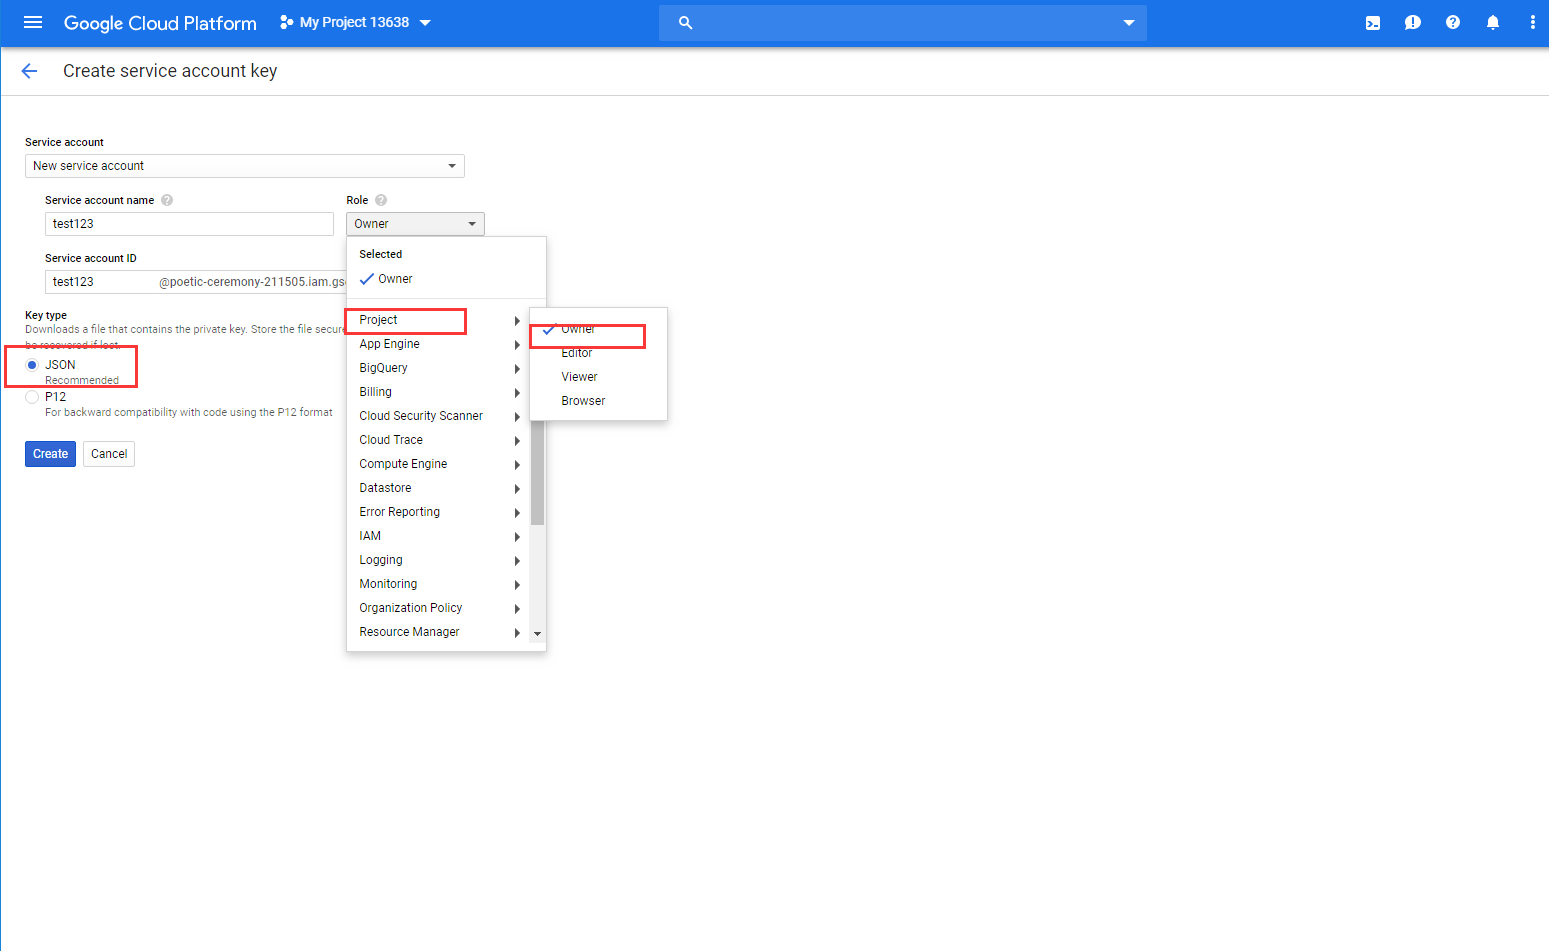Image resolution: width=1549 pixels, height=951 pixels.
Task: Expand the Cloud Trace submenu arrow
Action: tap(517, 441)
